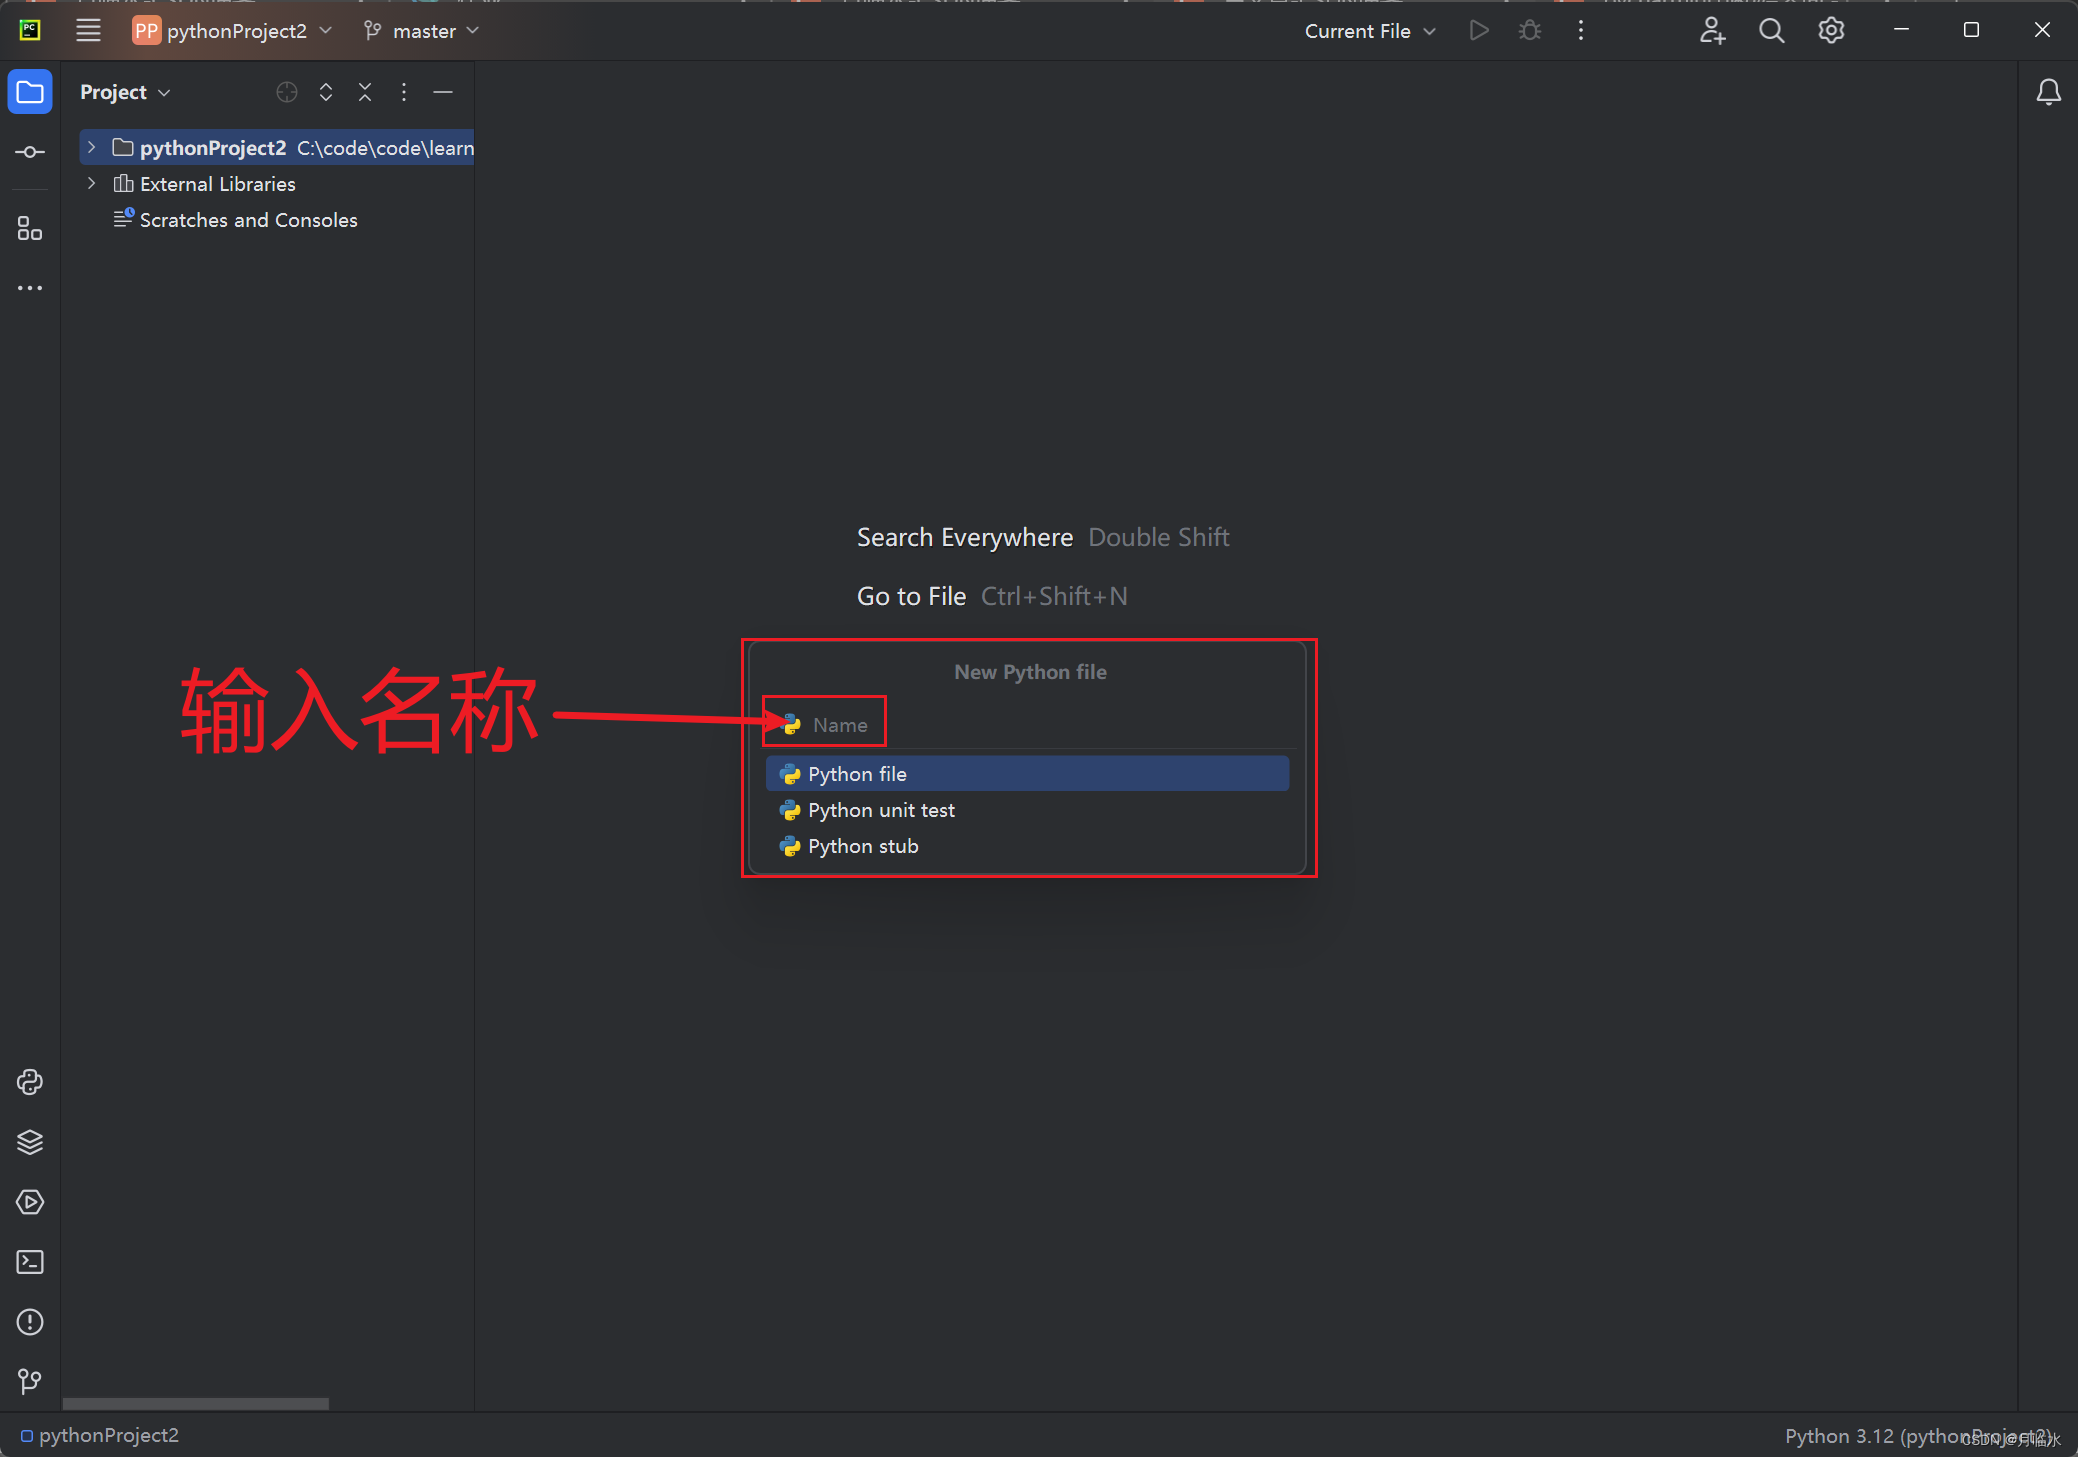Open the Structure tool window icon
Viewport: 2078px width, 1457px height.
point(30,229)
